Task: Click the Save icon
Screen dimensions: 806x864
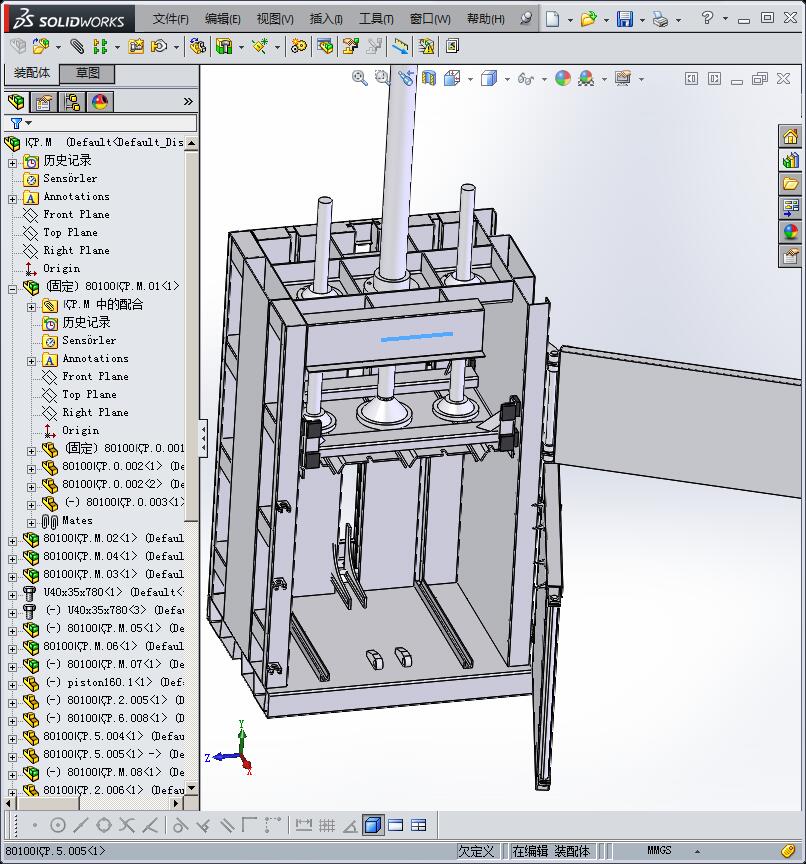Action: [x=625, y=19]
